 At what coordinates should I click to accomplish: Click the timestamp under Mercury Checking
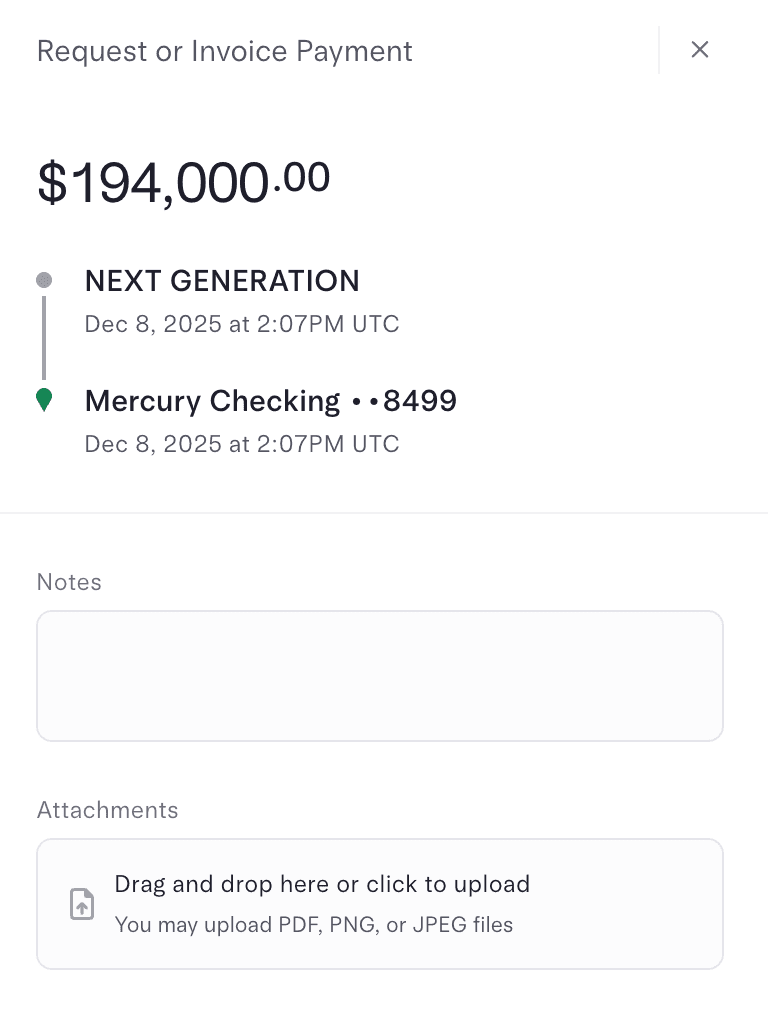click(x=242, y=444)
